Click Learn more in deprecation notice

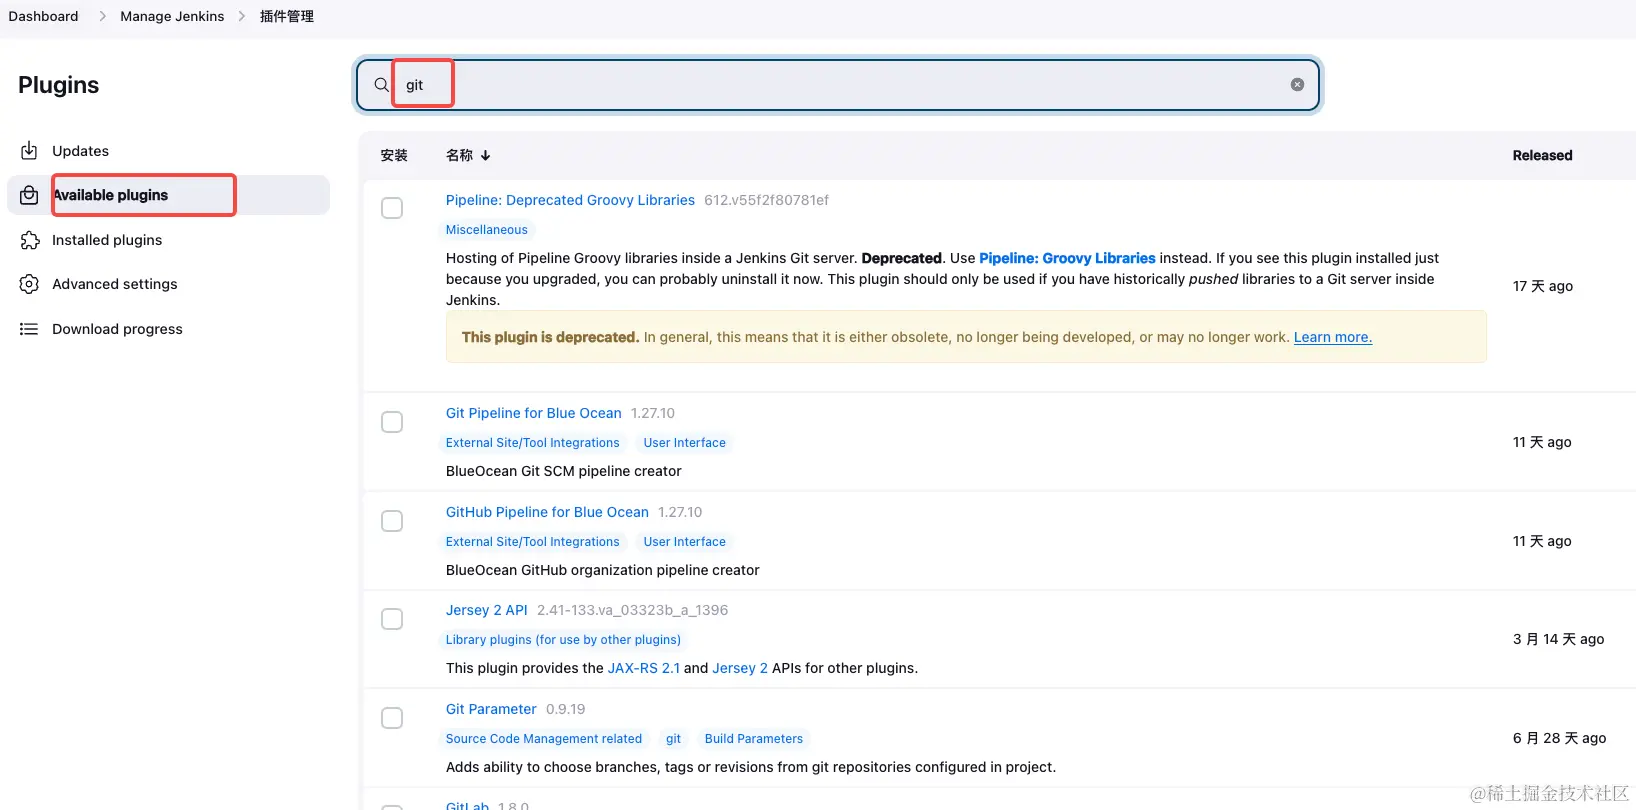[x=1333, y=337]
